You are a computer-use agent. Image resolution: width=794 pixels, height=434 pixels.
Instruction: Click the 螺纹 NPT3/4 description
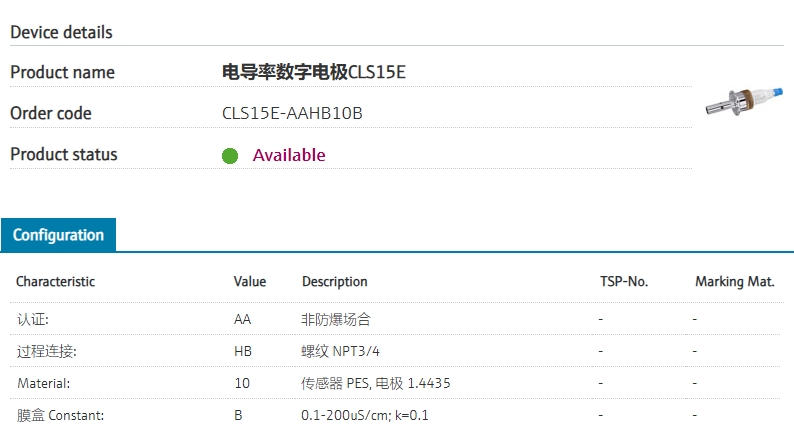(x=340, y=351)
